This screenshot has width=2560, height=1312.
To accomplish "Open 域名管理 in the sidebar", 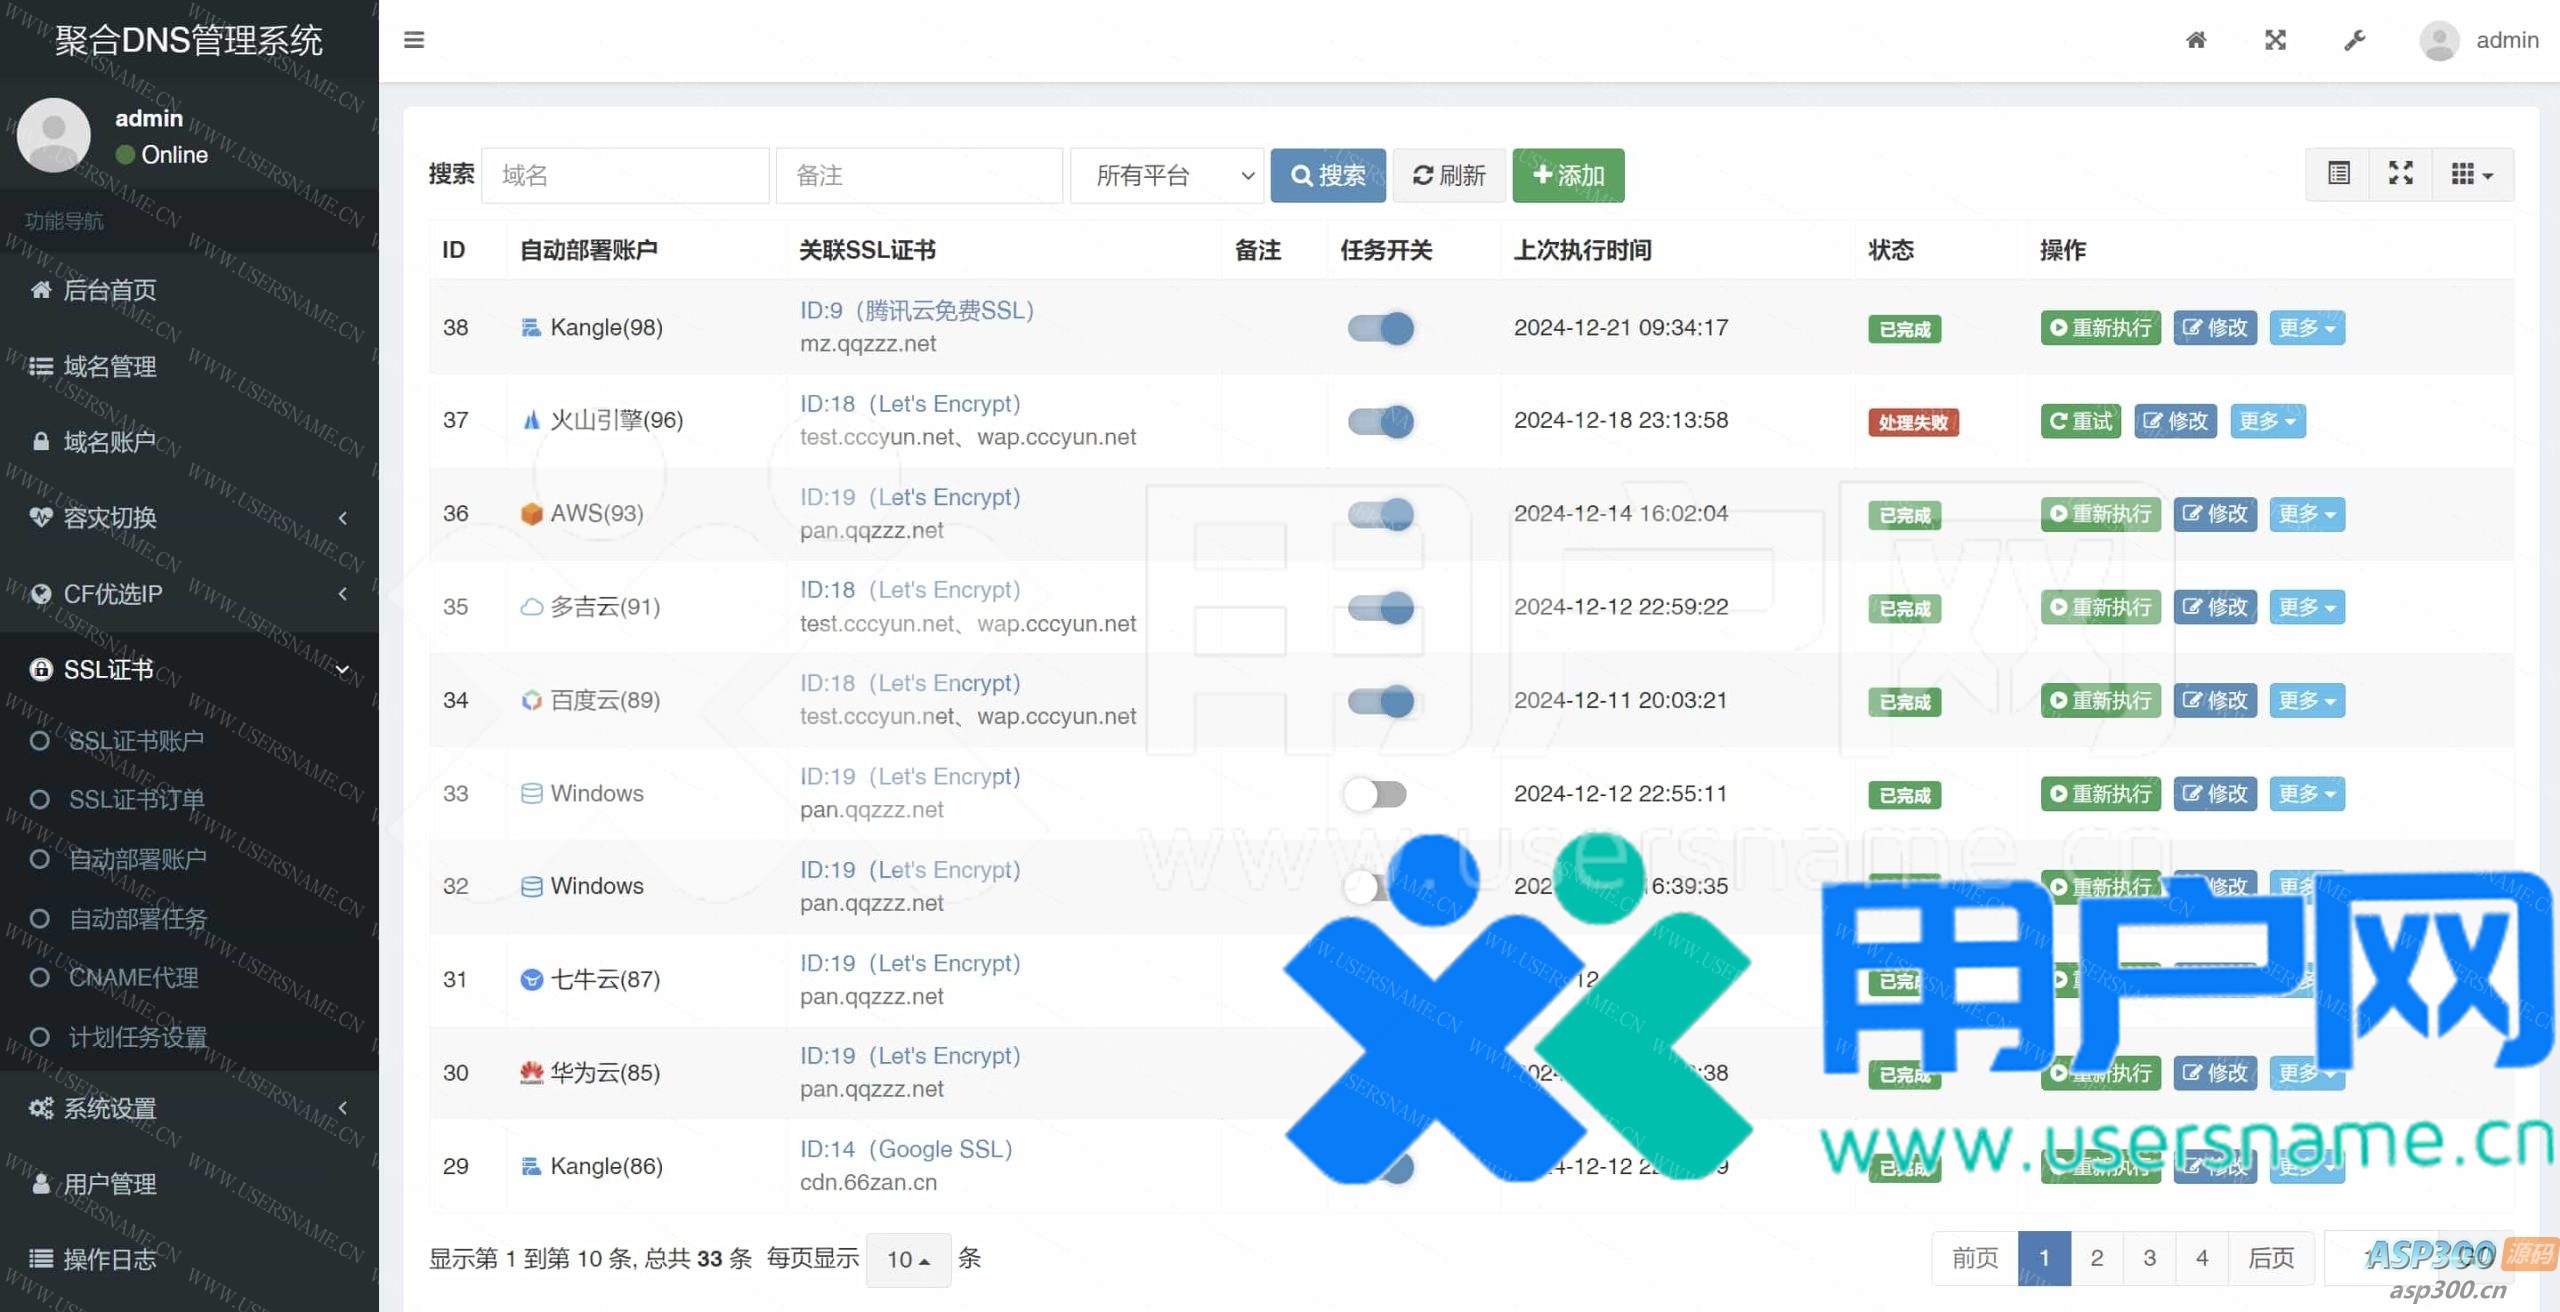I will tap(110, 367).
